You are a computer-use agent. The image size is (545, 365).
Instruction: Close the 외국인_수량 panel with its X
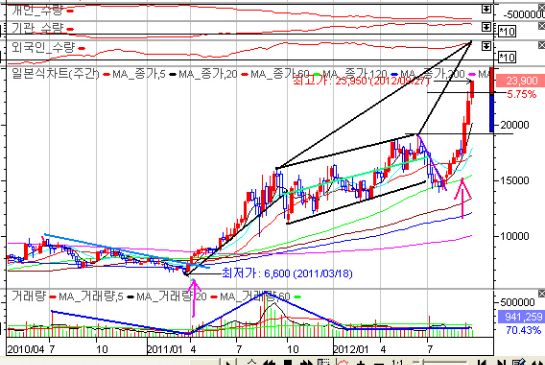tap(542, 45)
